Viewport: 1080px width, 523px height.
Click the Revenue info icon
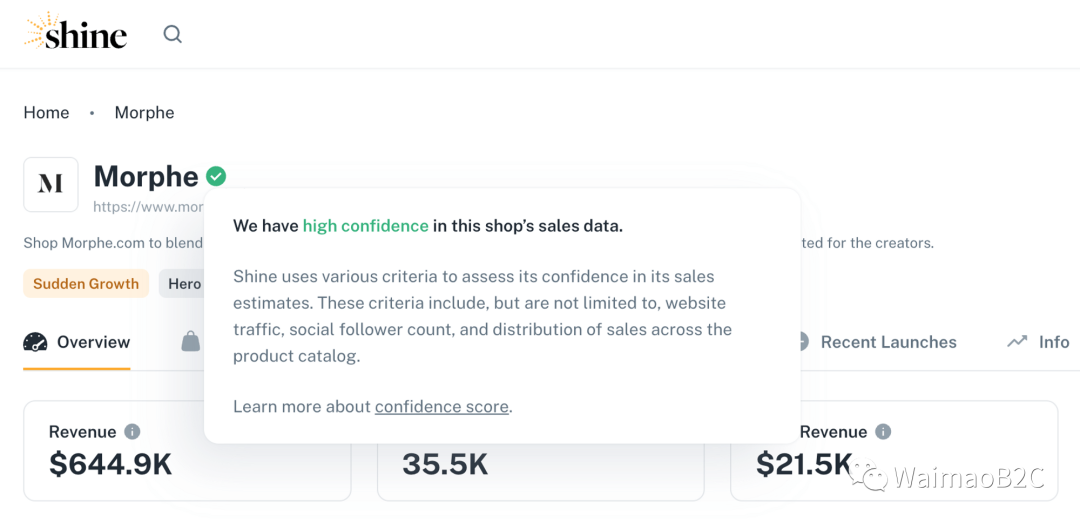[x=132, y=431]
